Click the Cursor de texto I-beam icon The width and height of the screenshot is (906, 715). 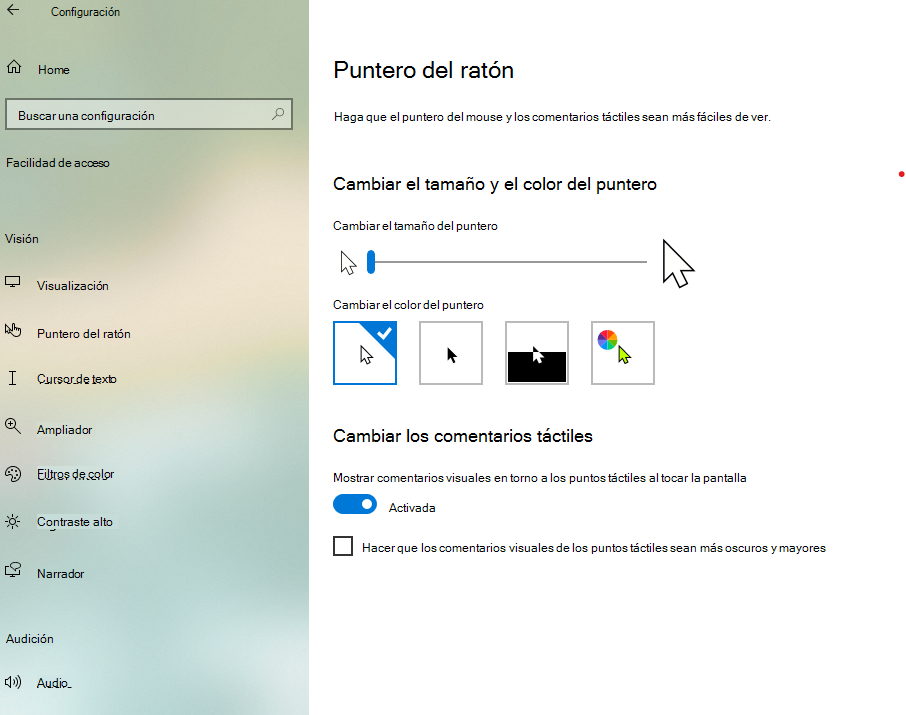(x=12, y=378)
